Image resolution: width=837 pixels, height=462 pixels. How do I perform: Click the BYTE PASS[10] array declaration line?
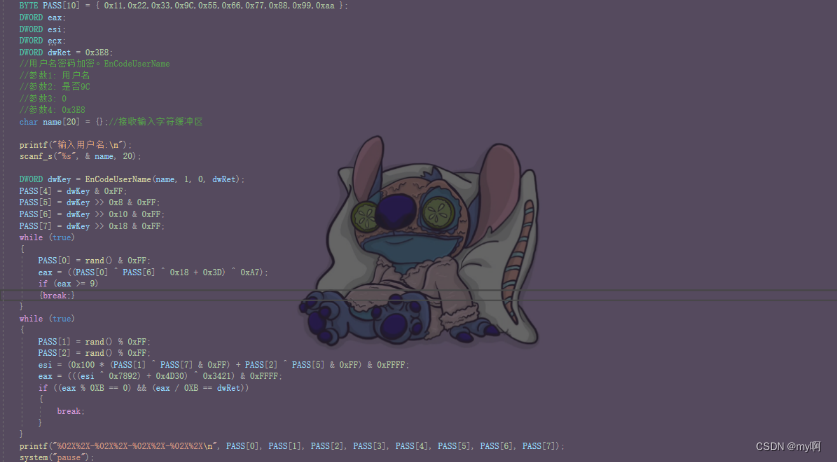[x=183, y=5]
